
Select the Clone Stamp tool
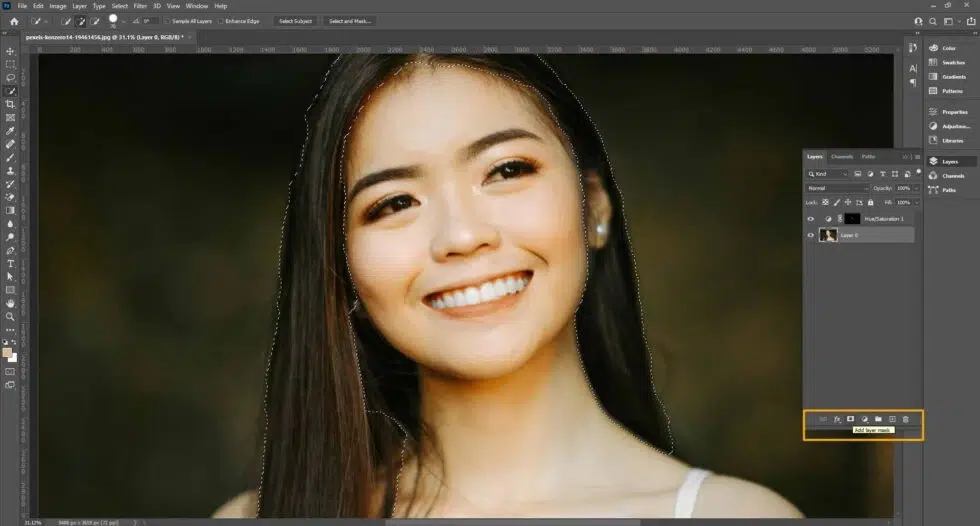10,171
